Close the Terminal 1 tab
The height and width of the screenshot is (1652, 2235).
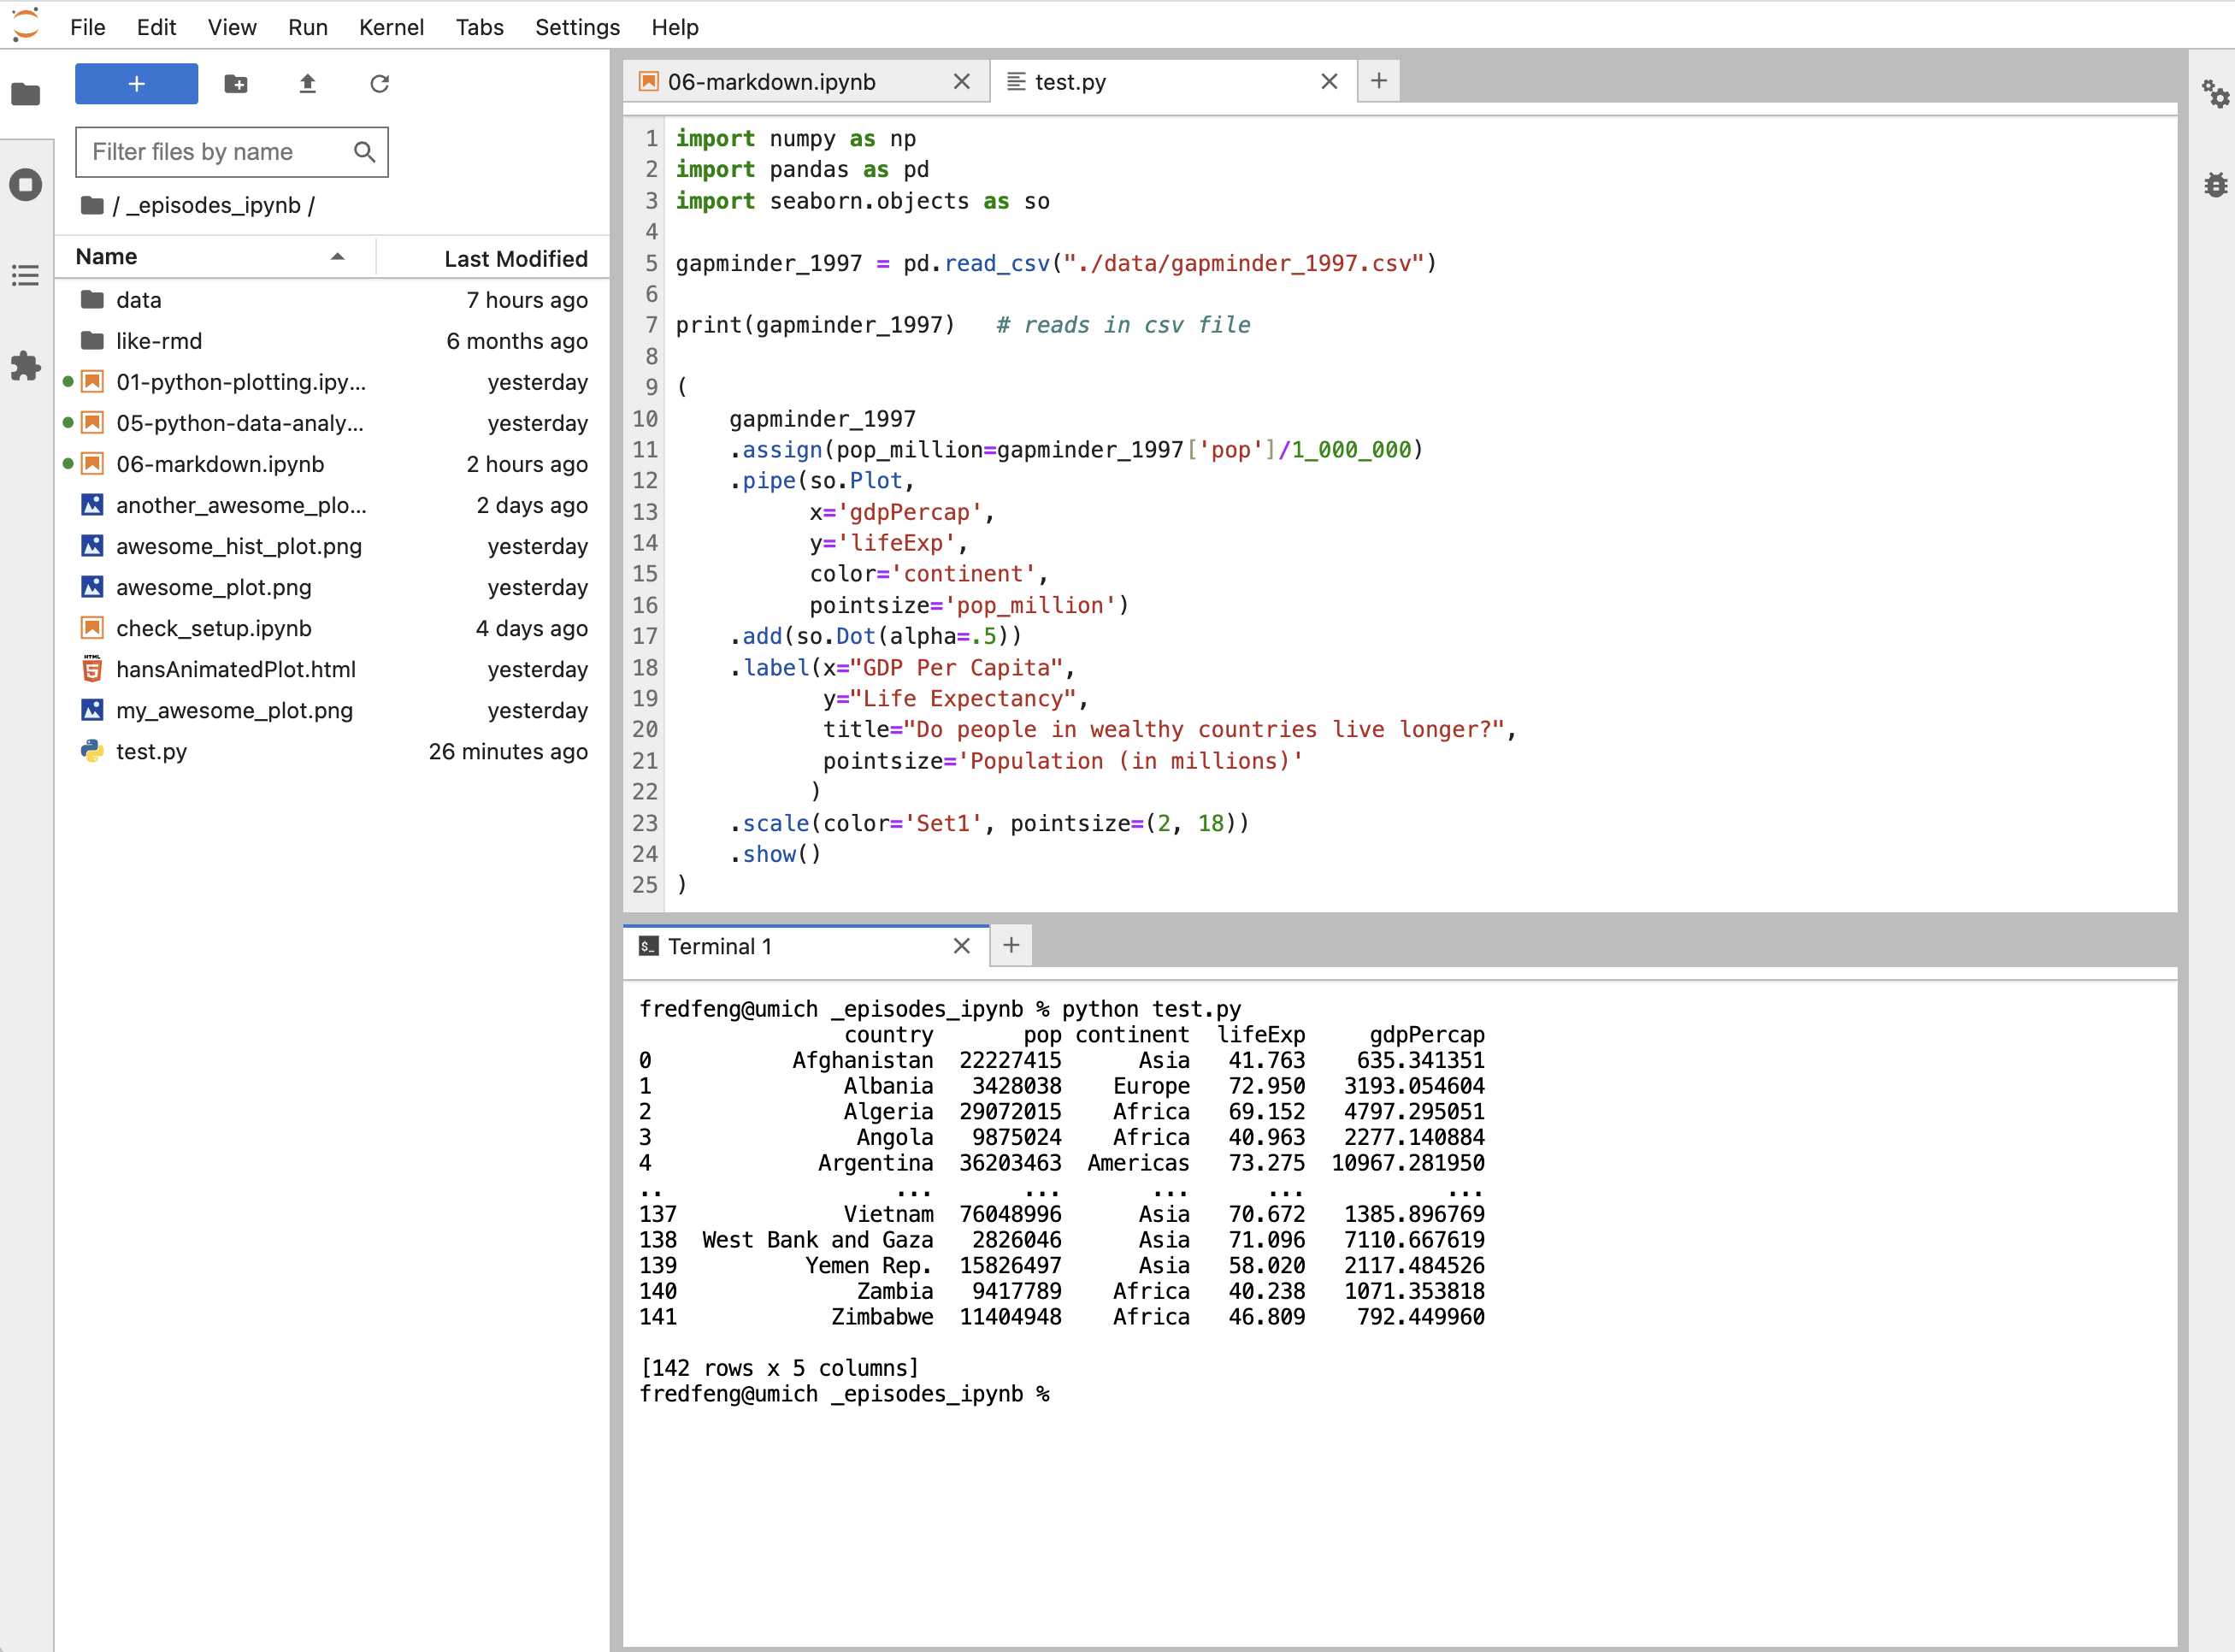pos(961,946)
